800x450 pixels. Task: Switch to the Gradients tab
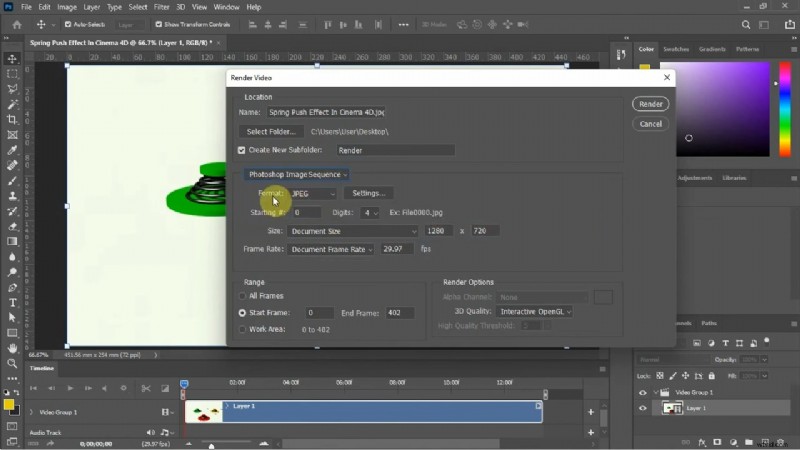(x=712, y=49)
